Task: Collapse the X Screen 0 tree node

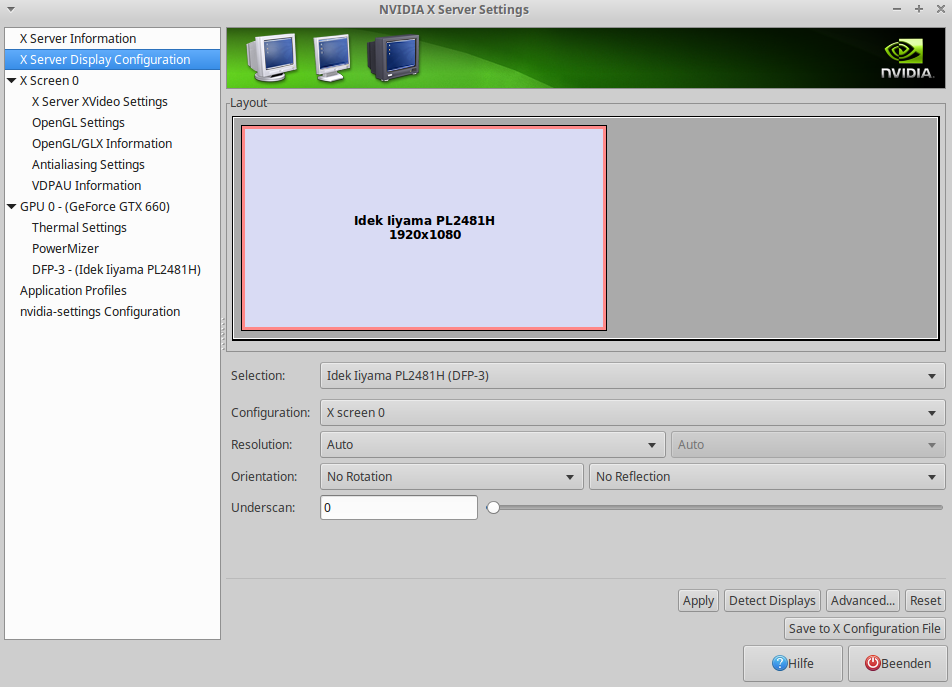Action: (12, 80)
